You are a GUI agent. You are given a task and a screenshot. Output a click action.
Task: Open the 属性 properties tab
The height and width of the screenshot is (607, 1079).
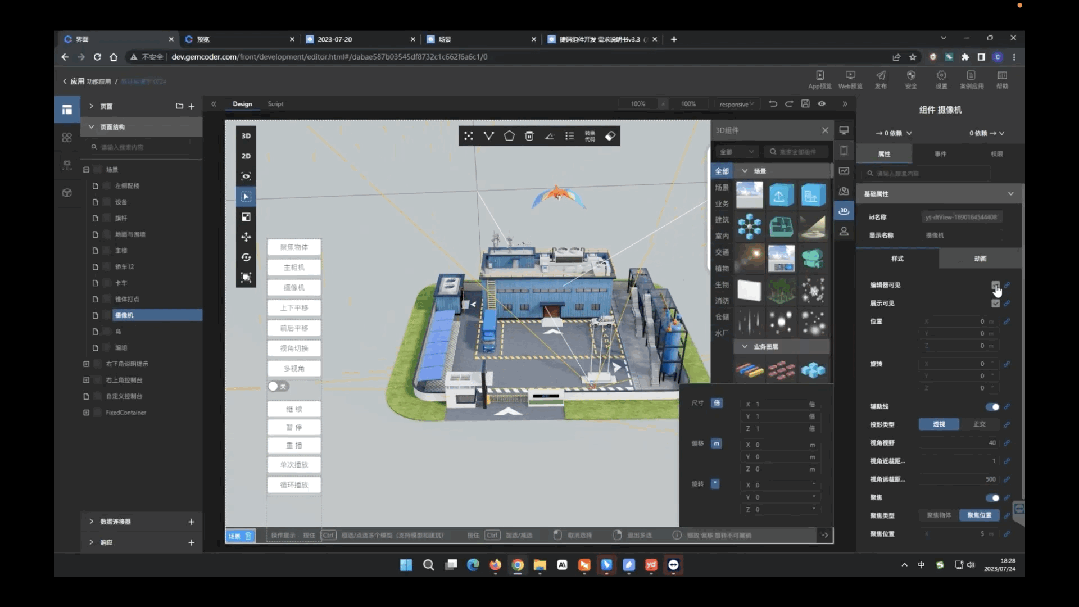click(x=884, y=154)
